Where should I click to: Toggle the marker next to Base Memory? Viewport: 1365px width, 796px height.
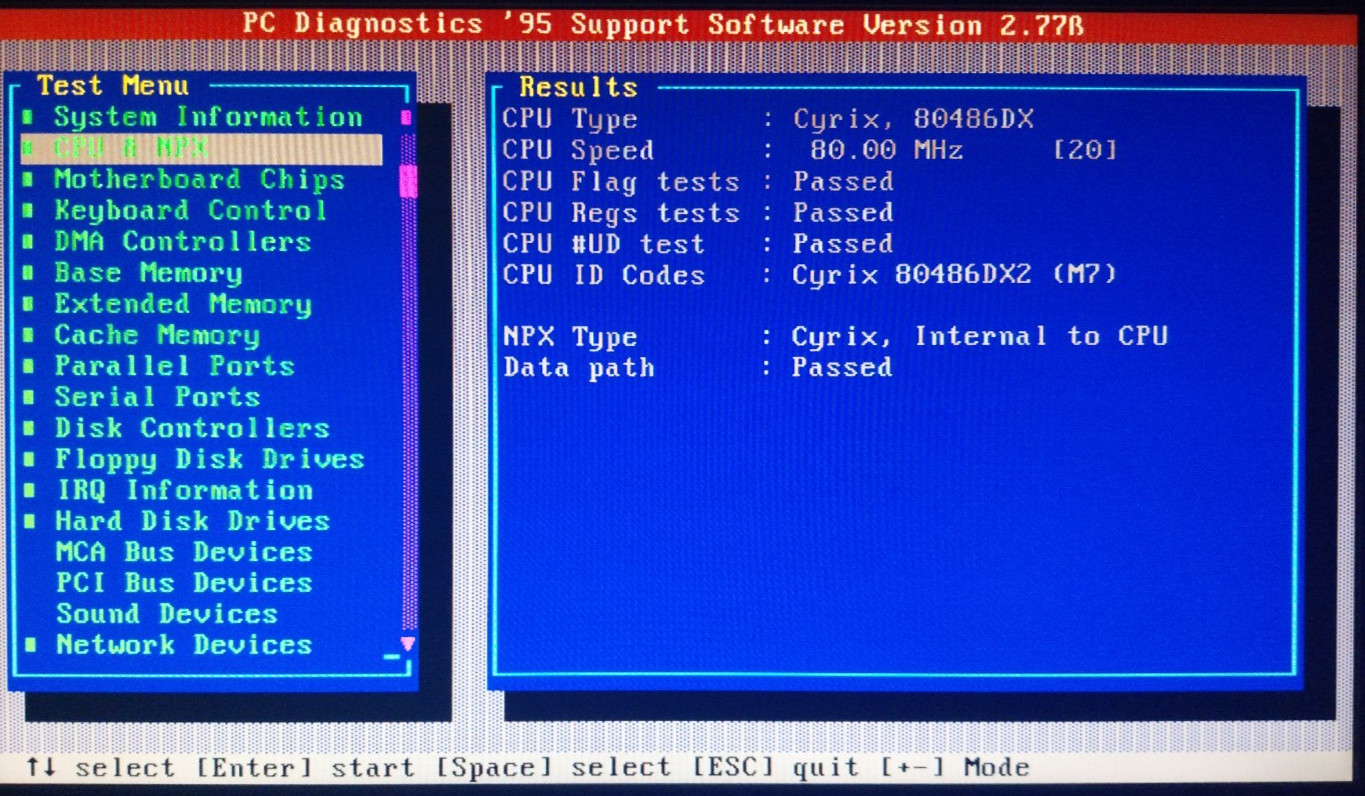pos(29,274)
